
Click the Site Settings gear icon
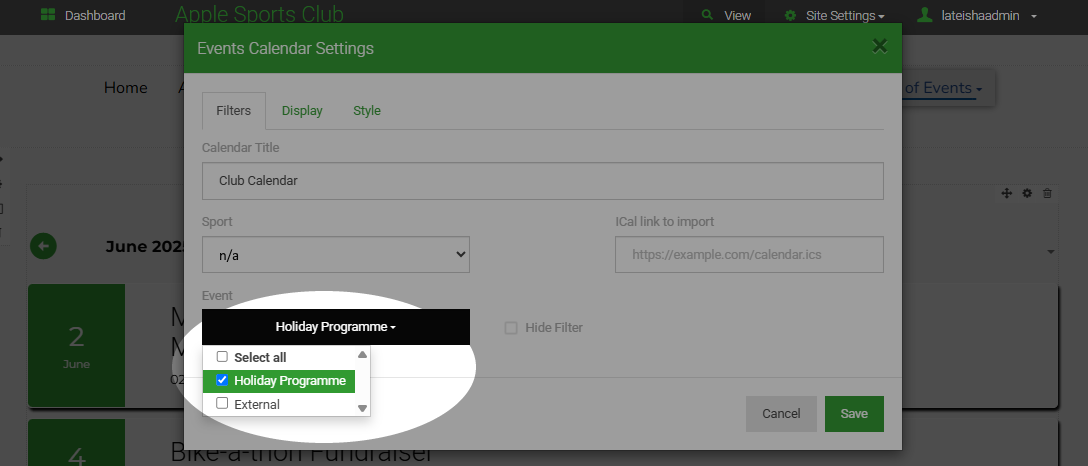[x=790, y=15]
